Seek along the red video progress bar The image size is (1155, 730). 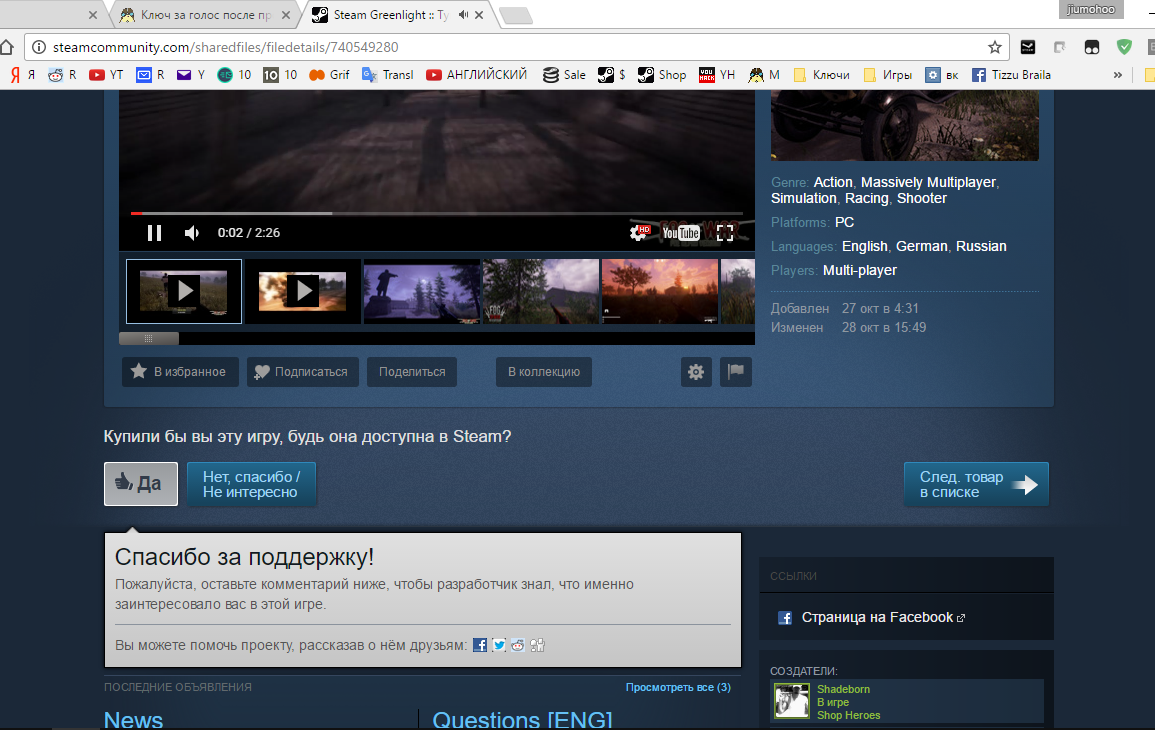(x=437, y=214)
